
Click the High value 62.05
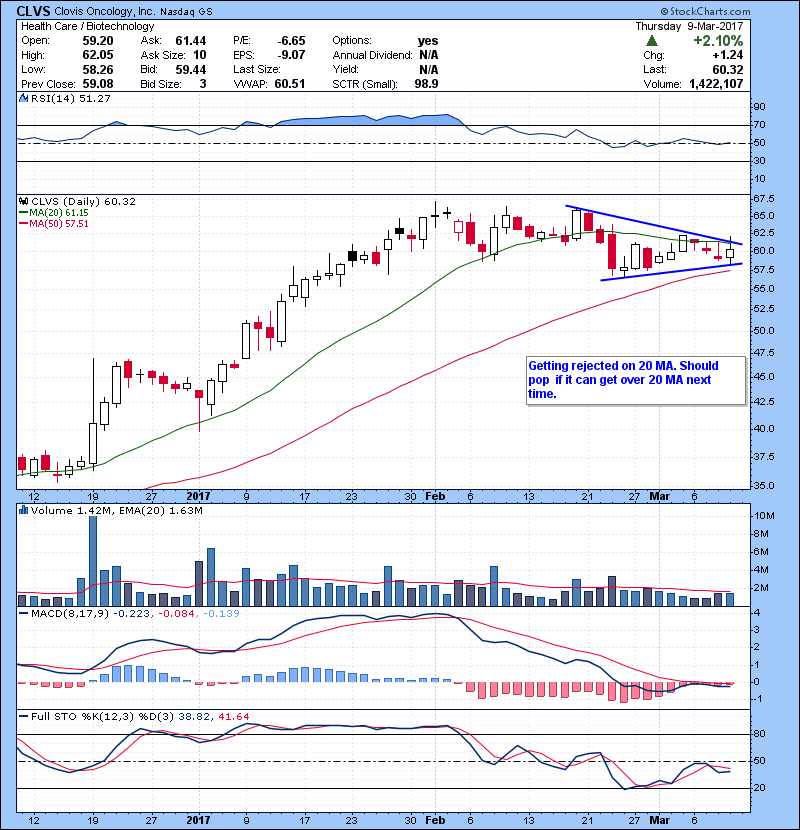pos(97,55)
